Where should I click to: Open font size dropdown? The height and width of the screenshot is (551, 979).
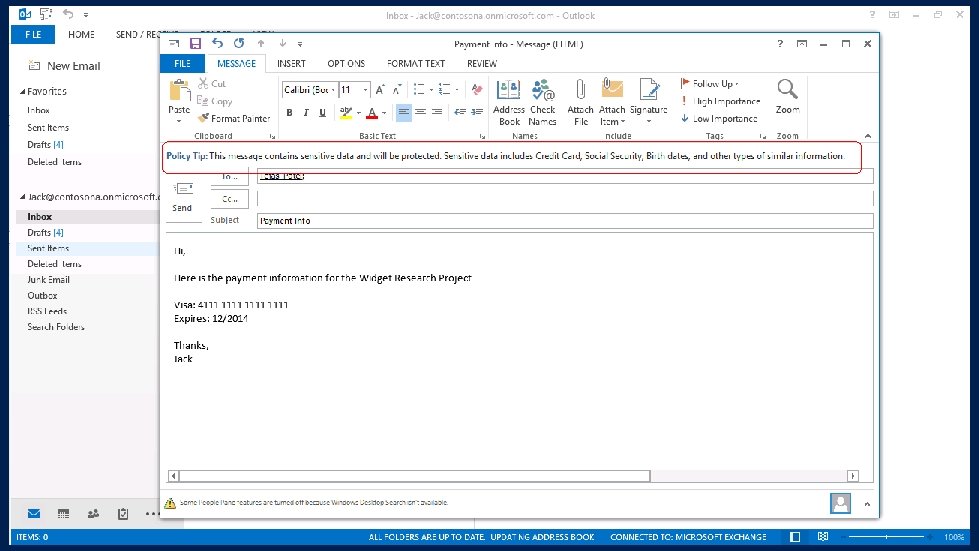point(365,90)
